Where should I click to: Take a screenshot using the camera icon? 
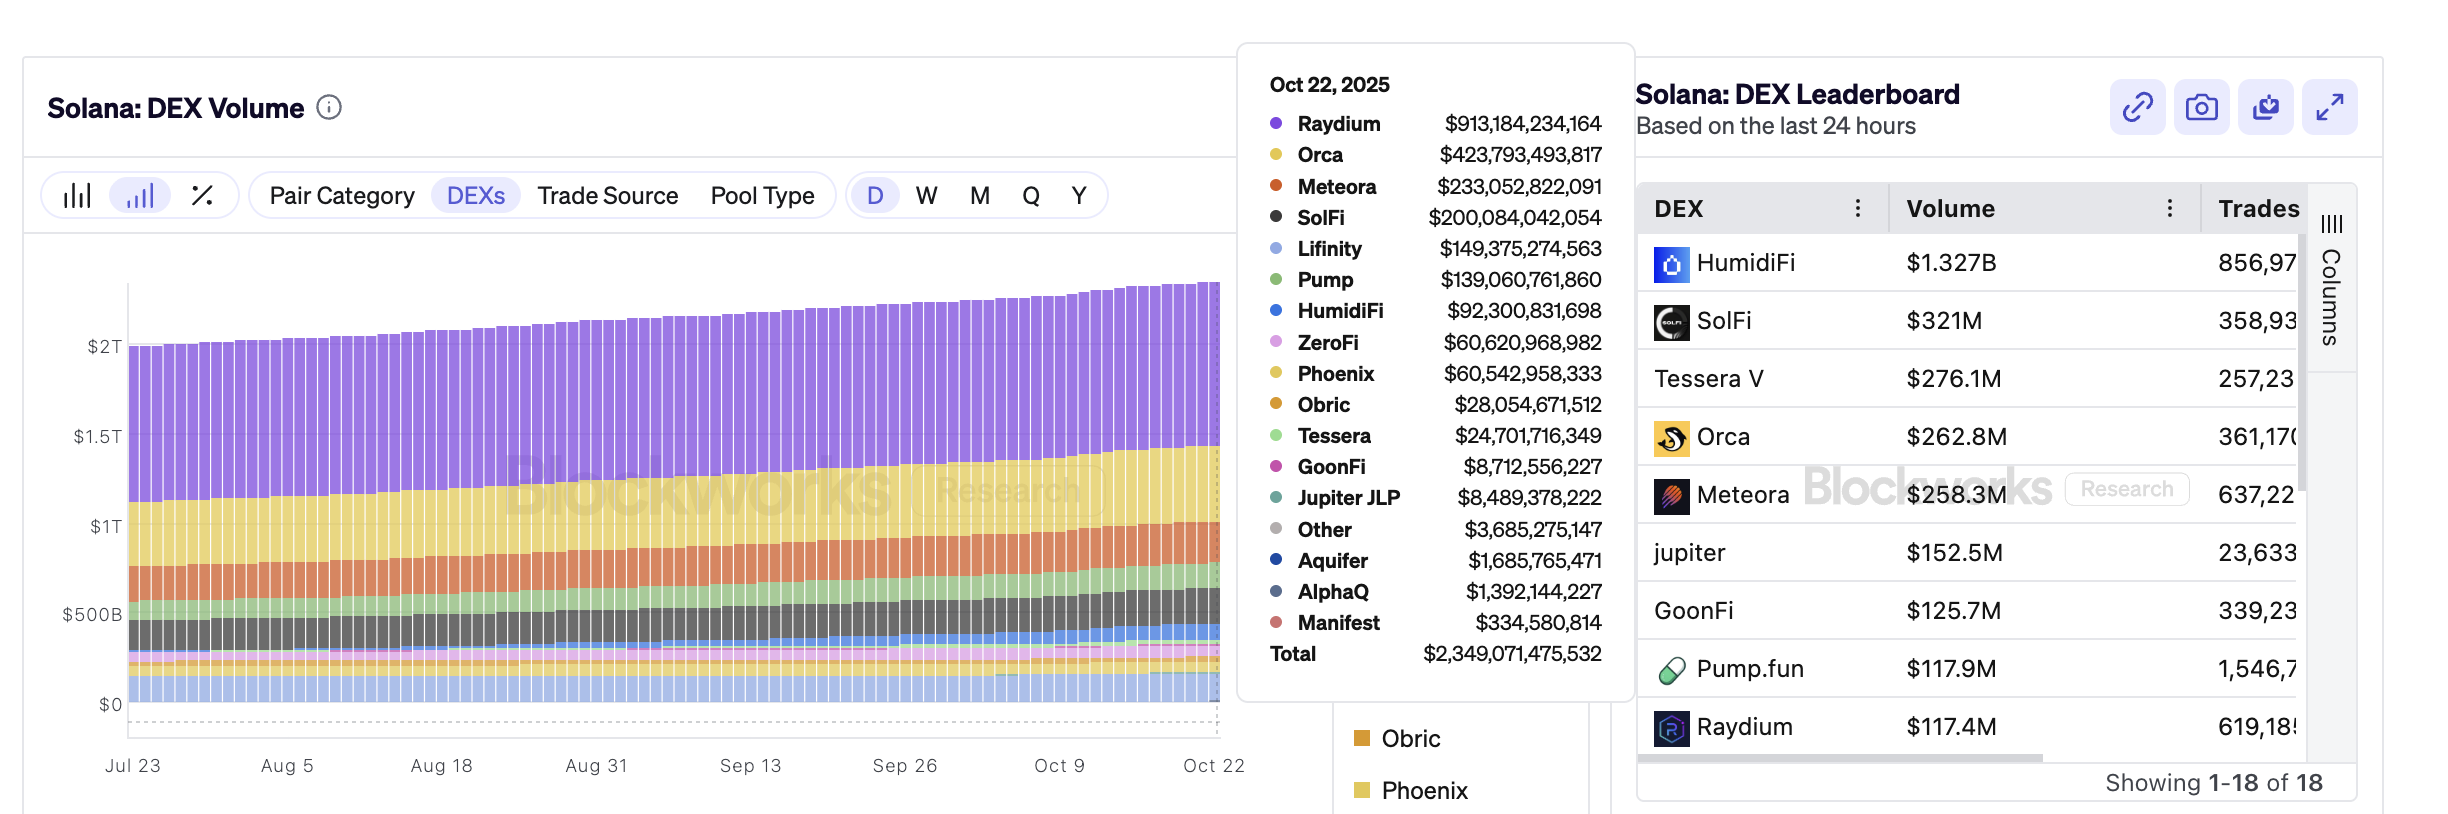(2201, 107)
